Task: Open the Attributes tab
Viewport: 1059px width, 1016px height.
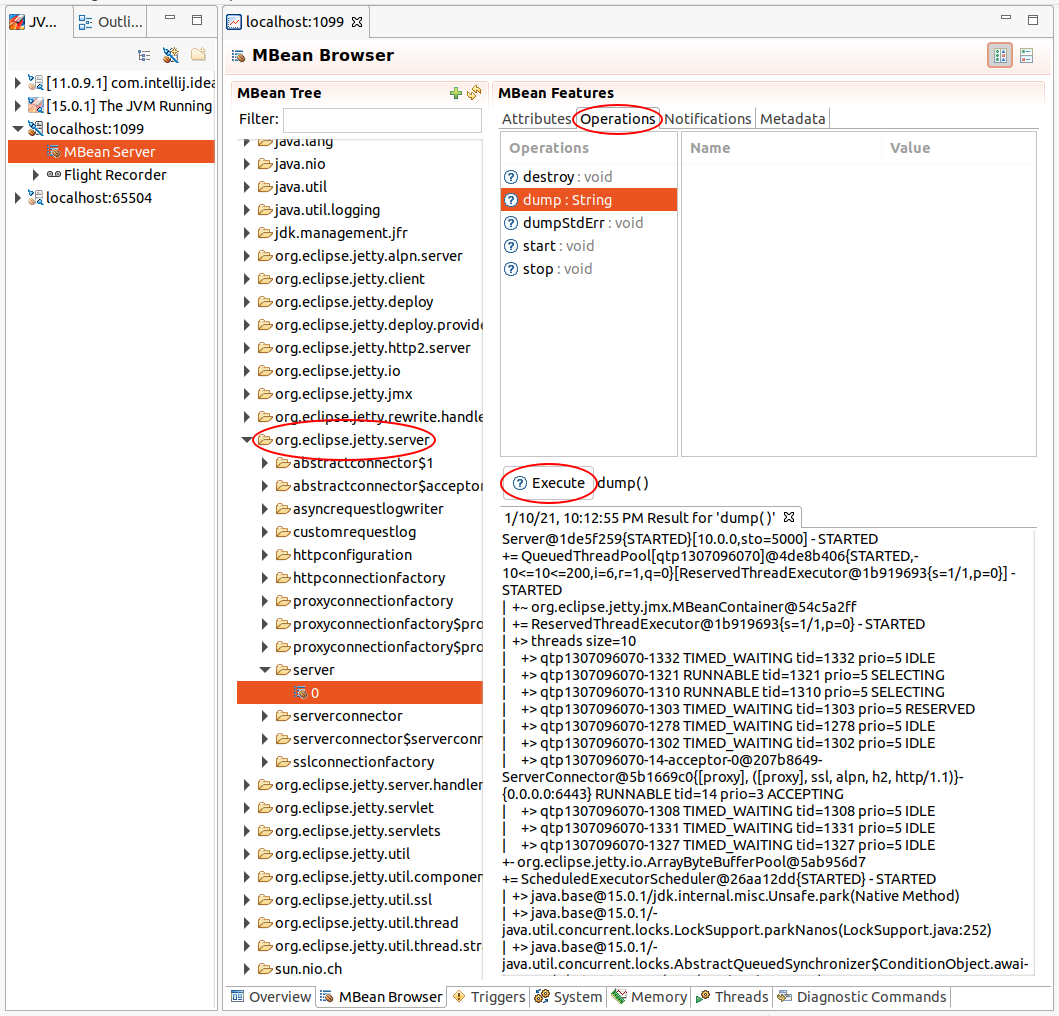Action: 536,119
